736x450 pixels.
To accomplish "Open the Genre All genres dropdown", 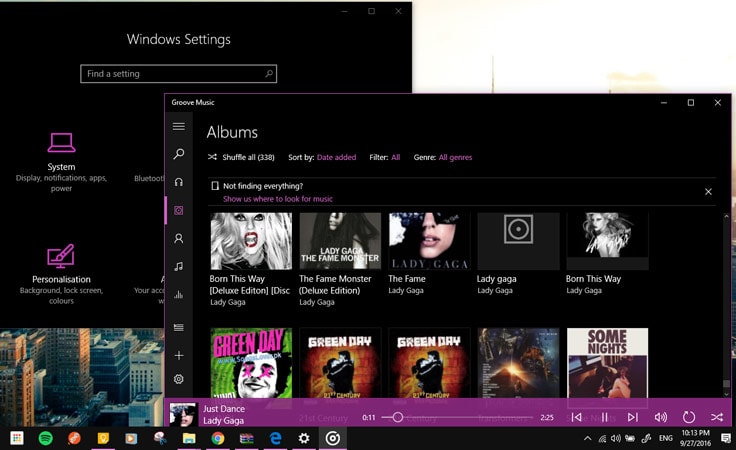I will click(x=455, y=157).
